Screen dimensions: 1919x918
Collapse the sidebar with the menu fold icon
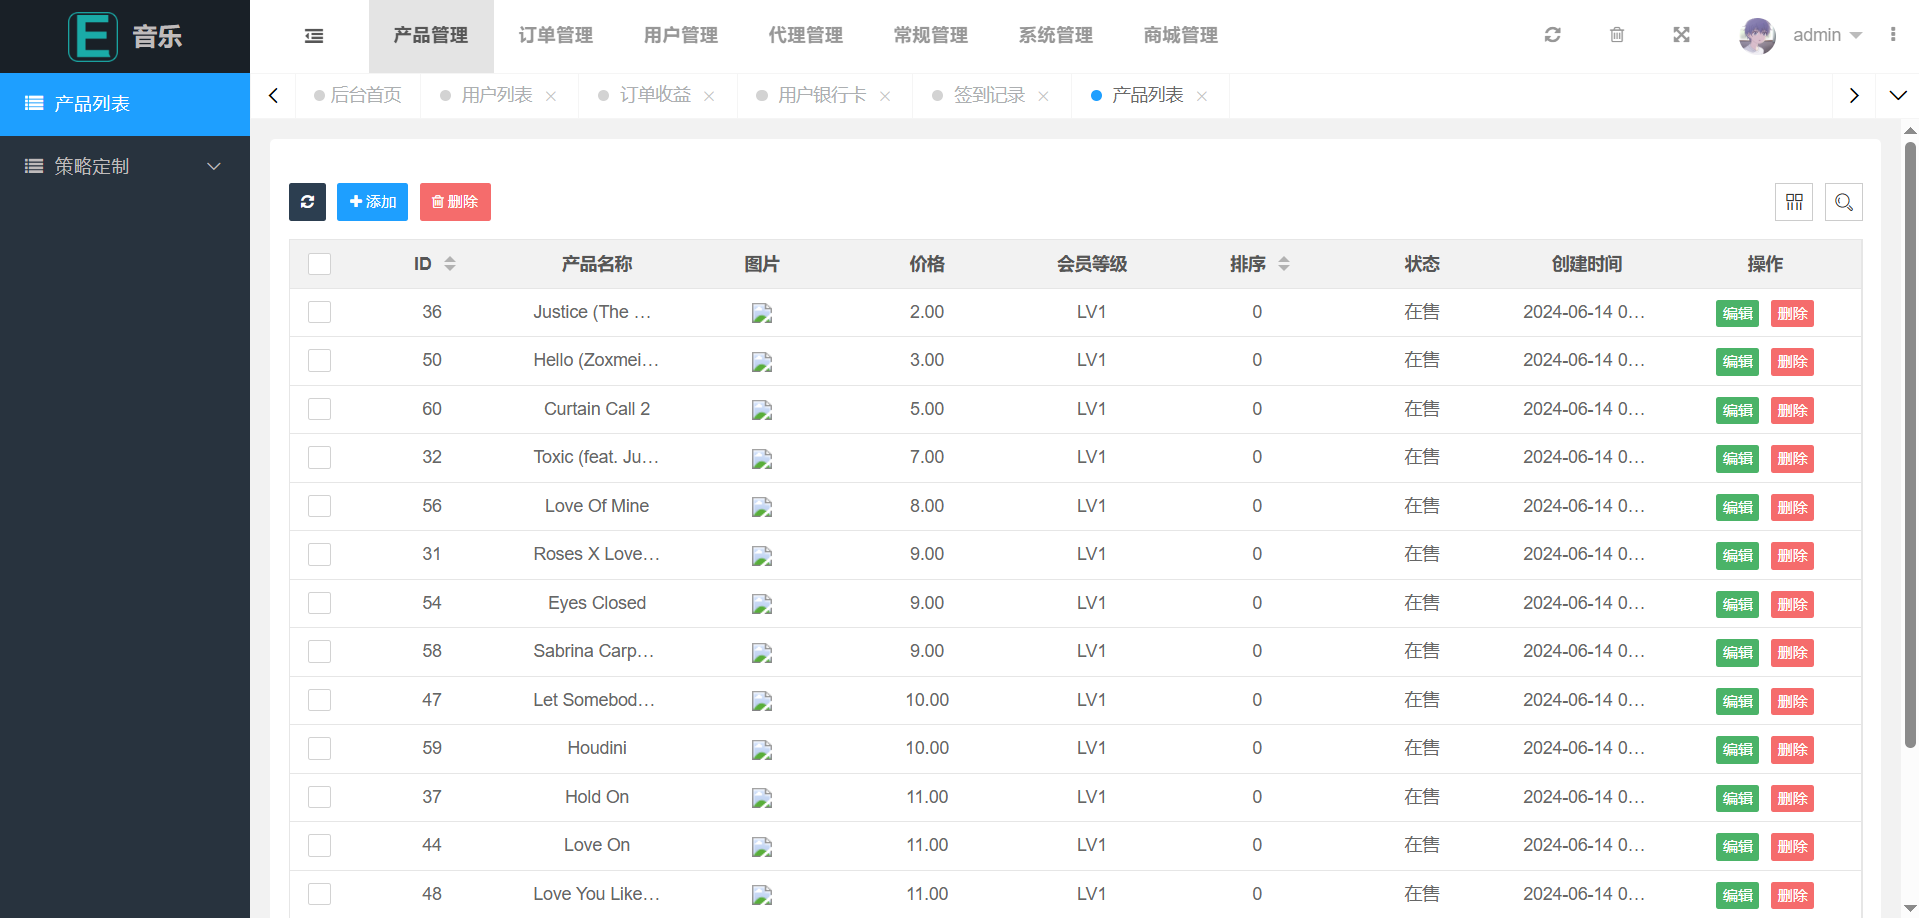pos(314,36)
